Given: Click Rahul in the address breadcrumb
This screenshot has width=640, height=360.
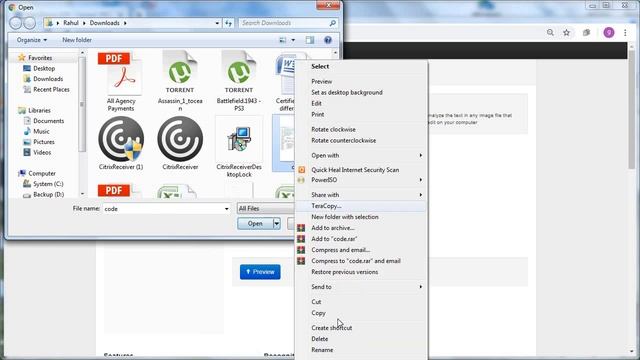Looking at the screenshot, I should coord(71,23).
